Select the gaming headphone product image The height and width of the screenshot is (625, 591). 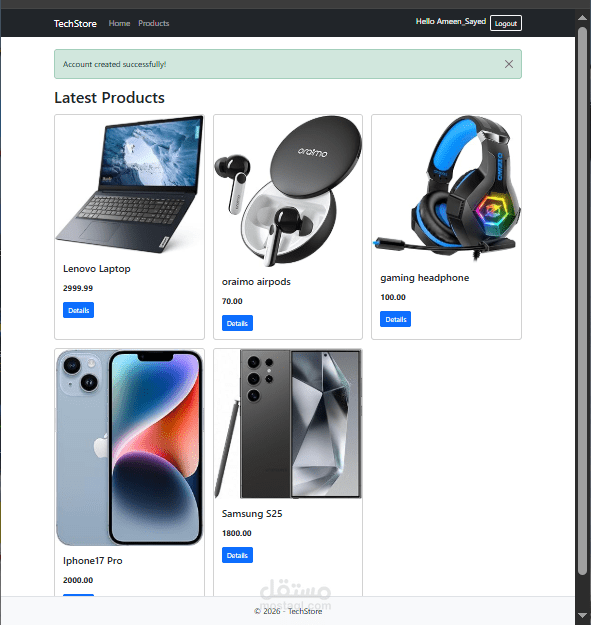tap(446, 189)
